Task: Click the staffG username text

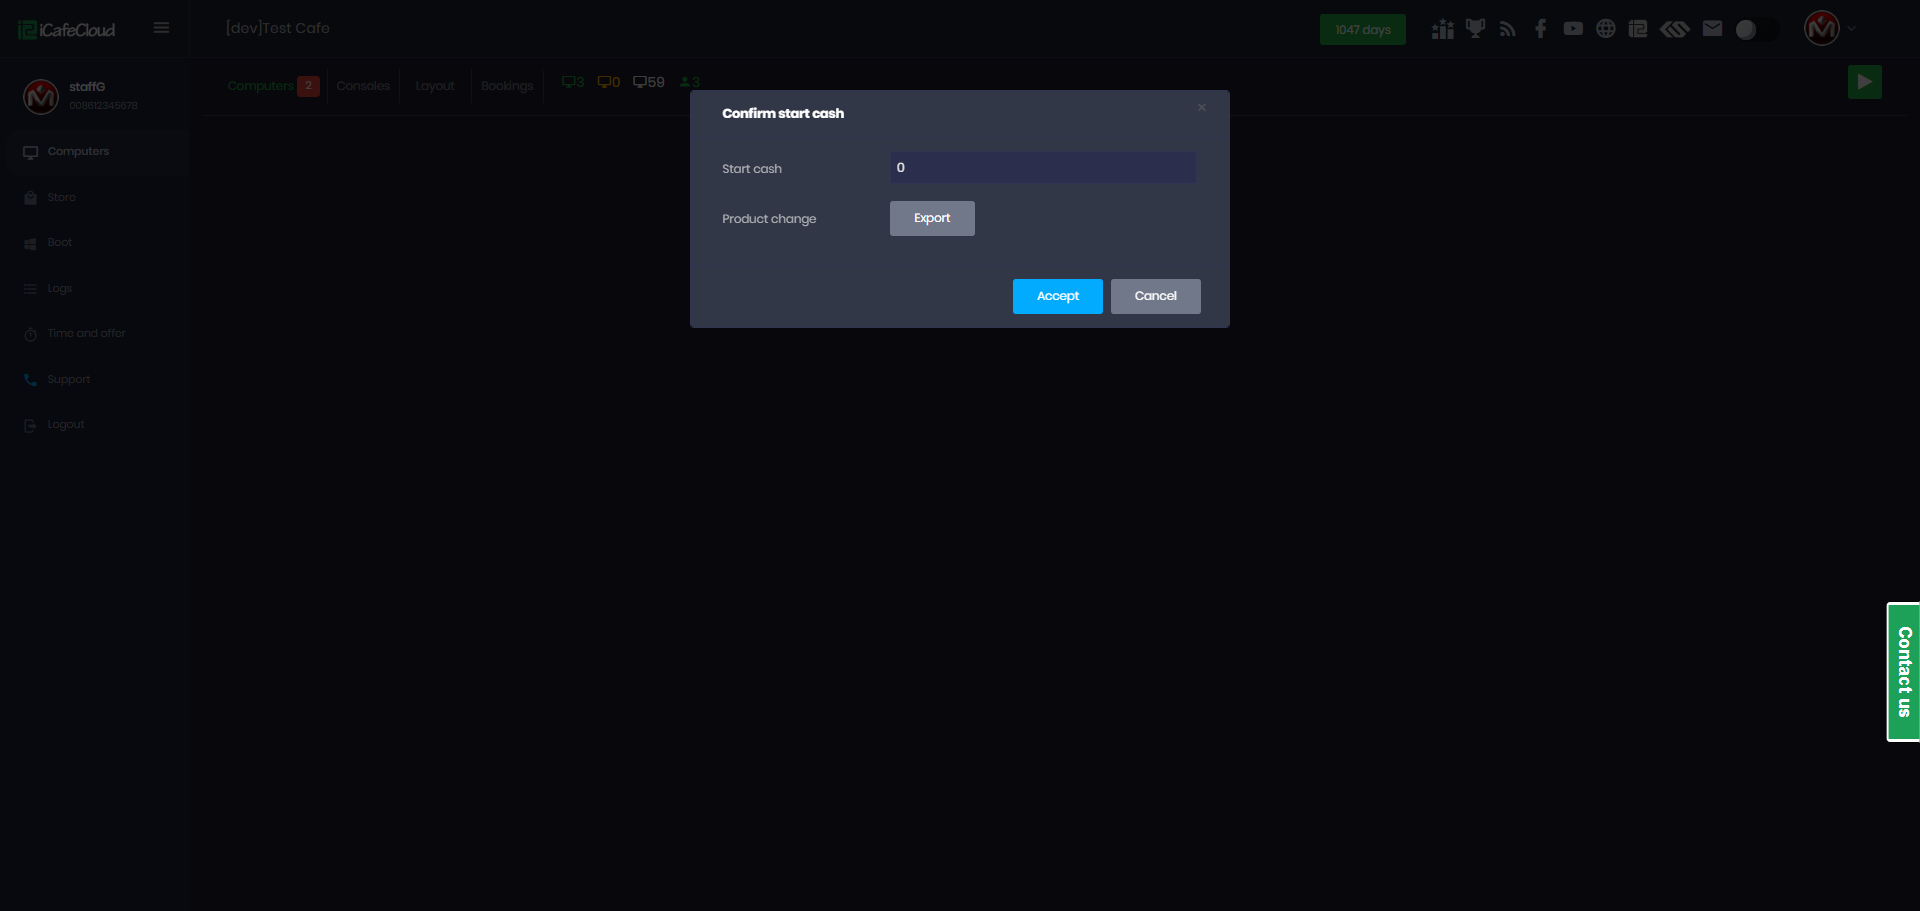Action: pyautogui.click(x=87, y=87)
